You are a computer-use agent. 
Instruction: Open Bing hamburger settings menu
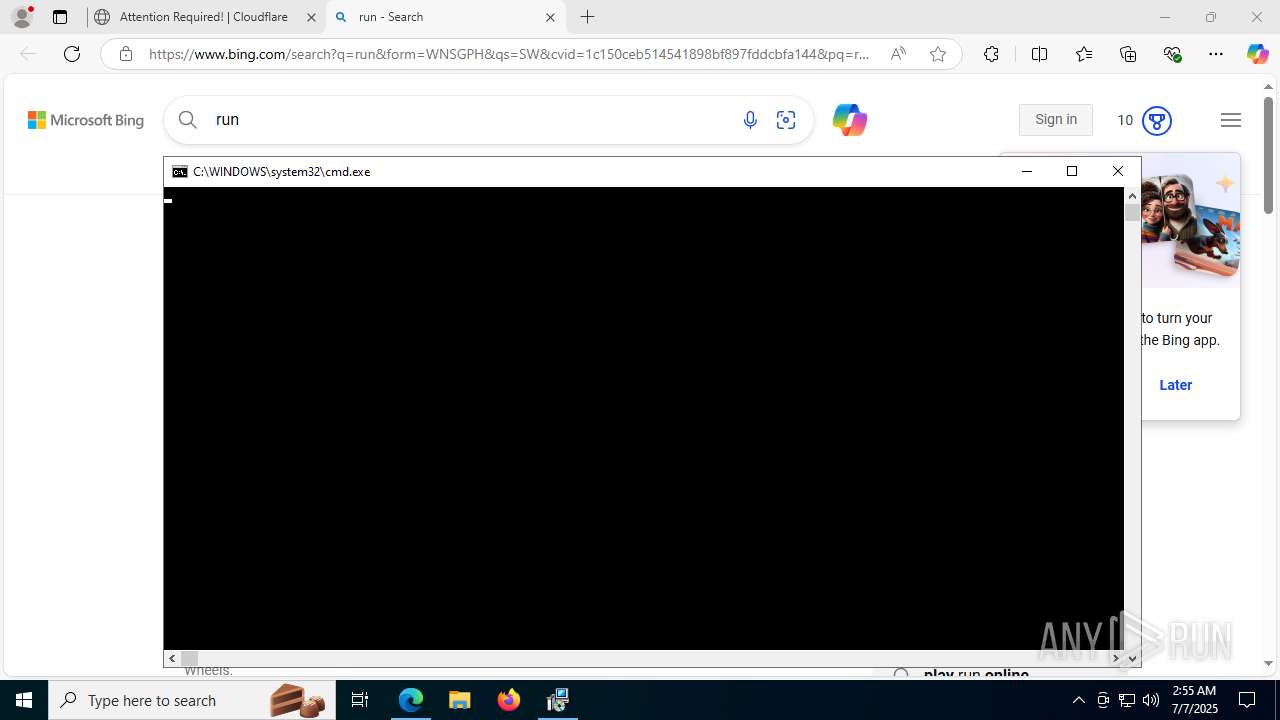tap(1231, 120)
